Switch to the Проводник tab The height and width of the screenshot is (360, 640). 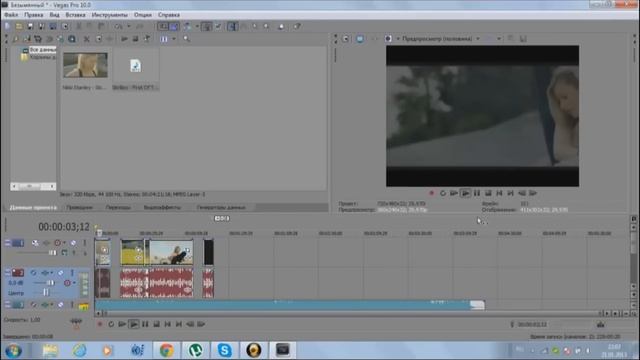[x=80, y=207]
